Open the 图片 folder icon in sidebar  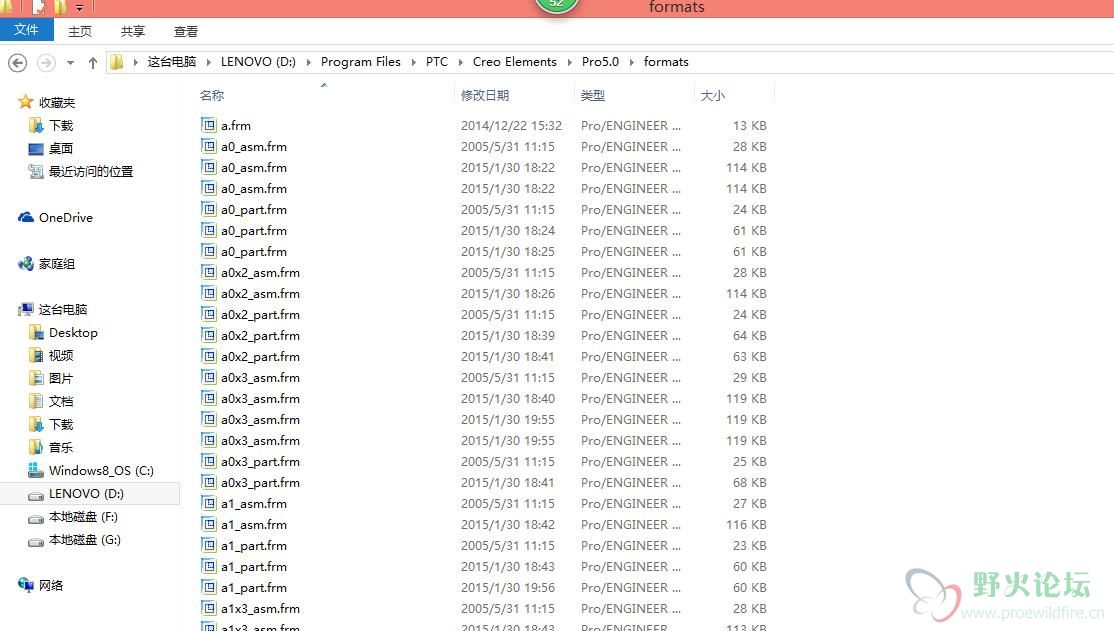36,378
